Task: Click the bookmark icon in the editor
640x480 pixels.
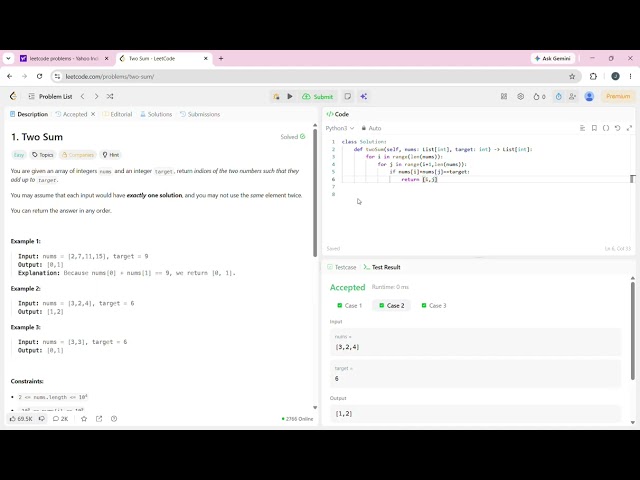Action: coord(594,128)
